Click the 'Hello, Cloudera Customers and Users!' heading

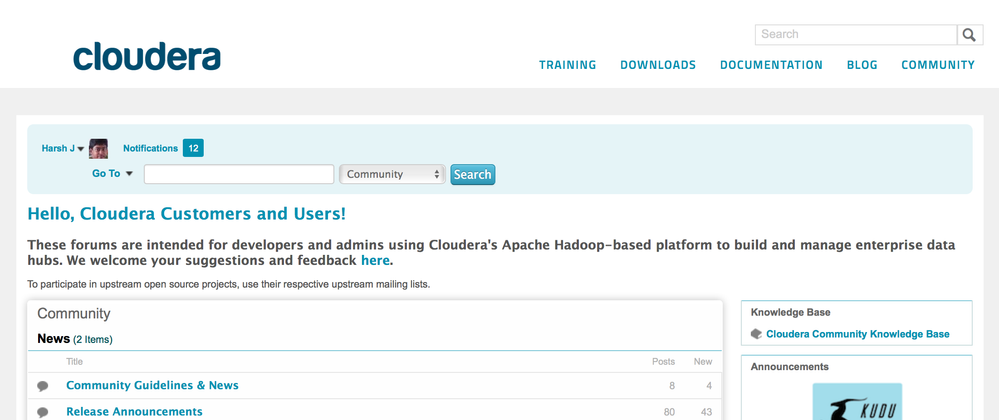coord(187,214)
